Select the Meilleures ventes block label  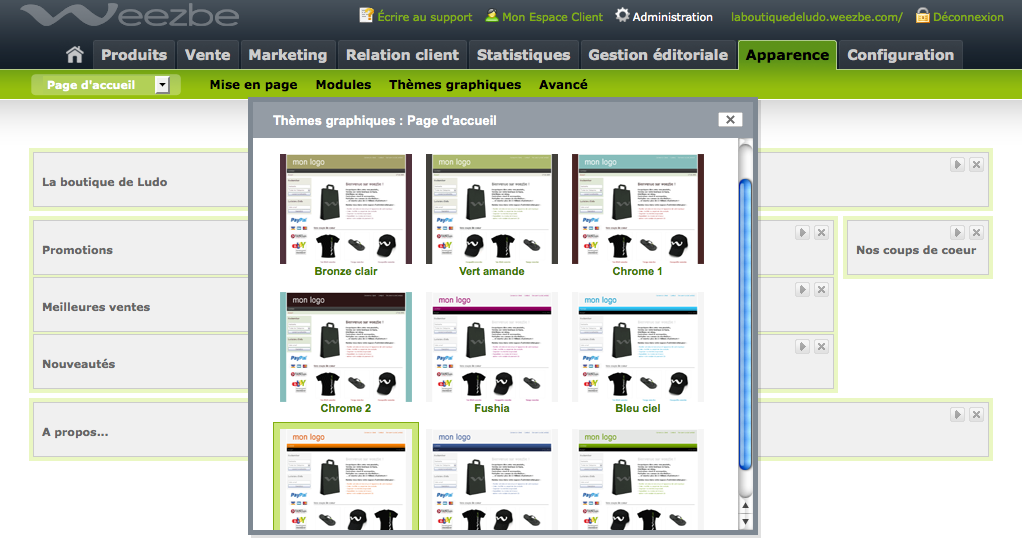(x=96, y=307)
